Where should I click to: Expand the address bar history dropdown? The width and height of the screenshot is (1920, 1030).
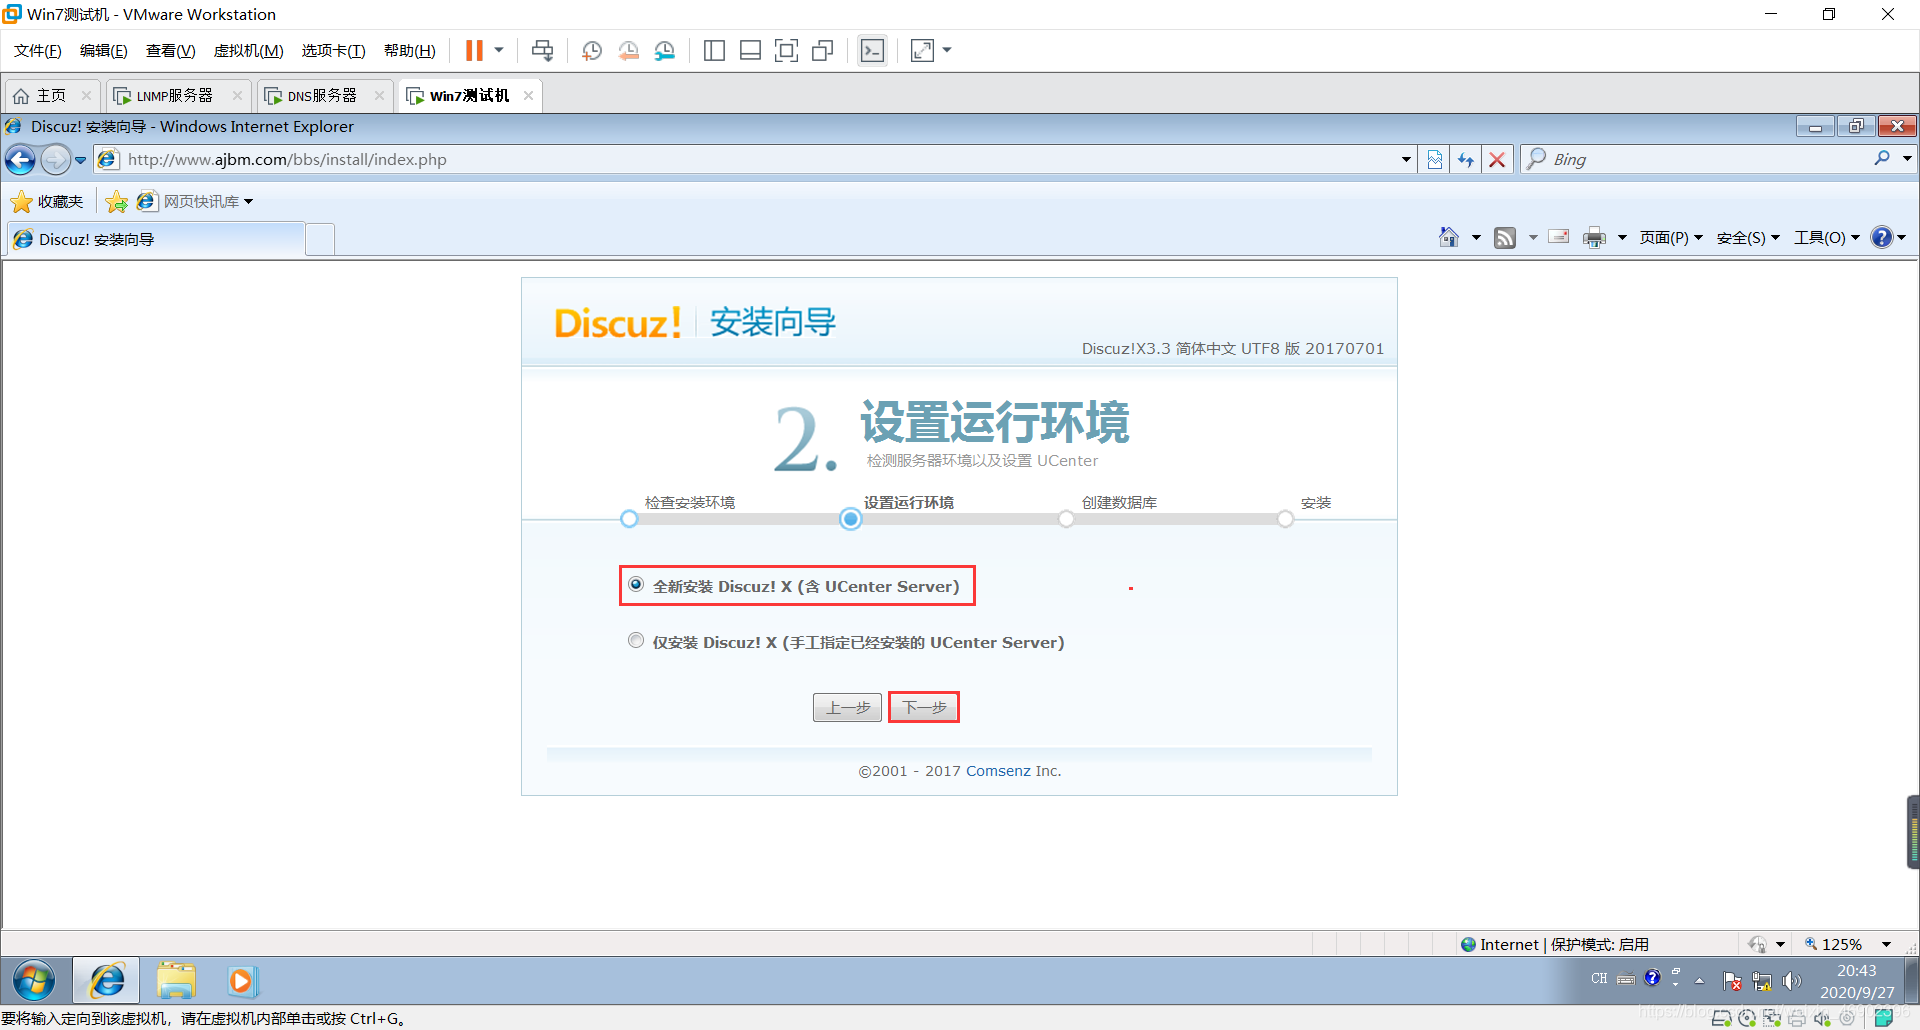[x=1405, y=159]
